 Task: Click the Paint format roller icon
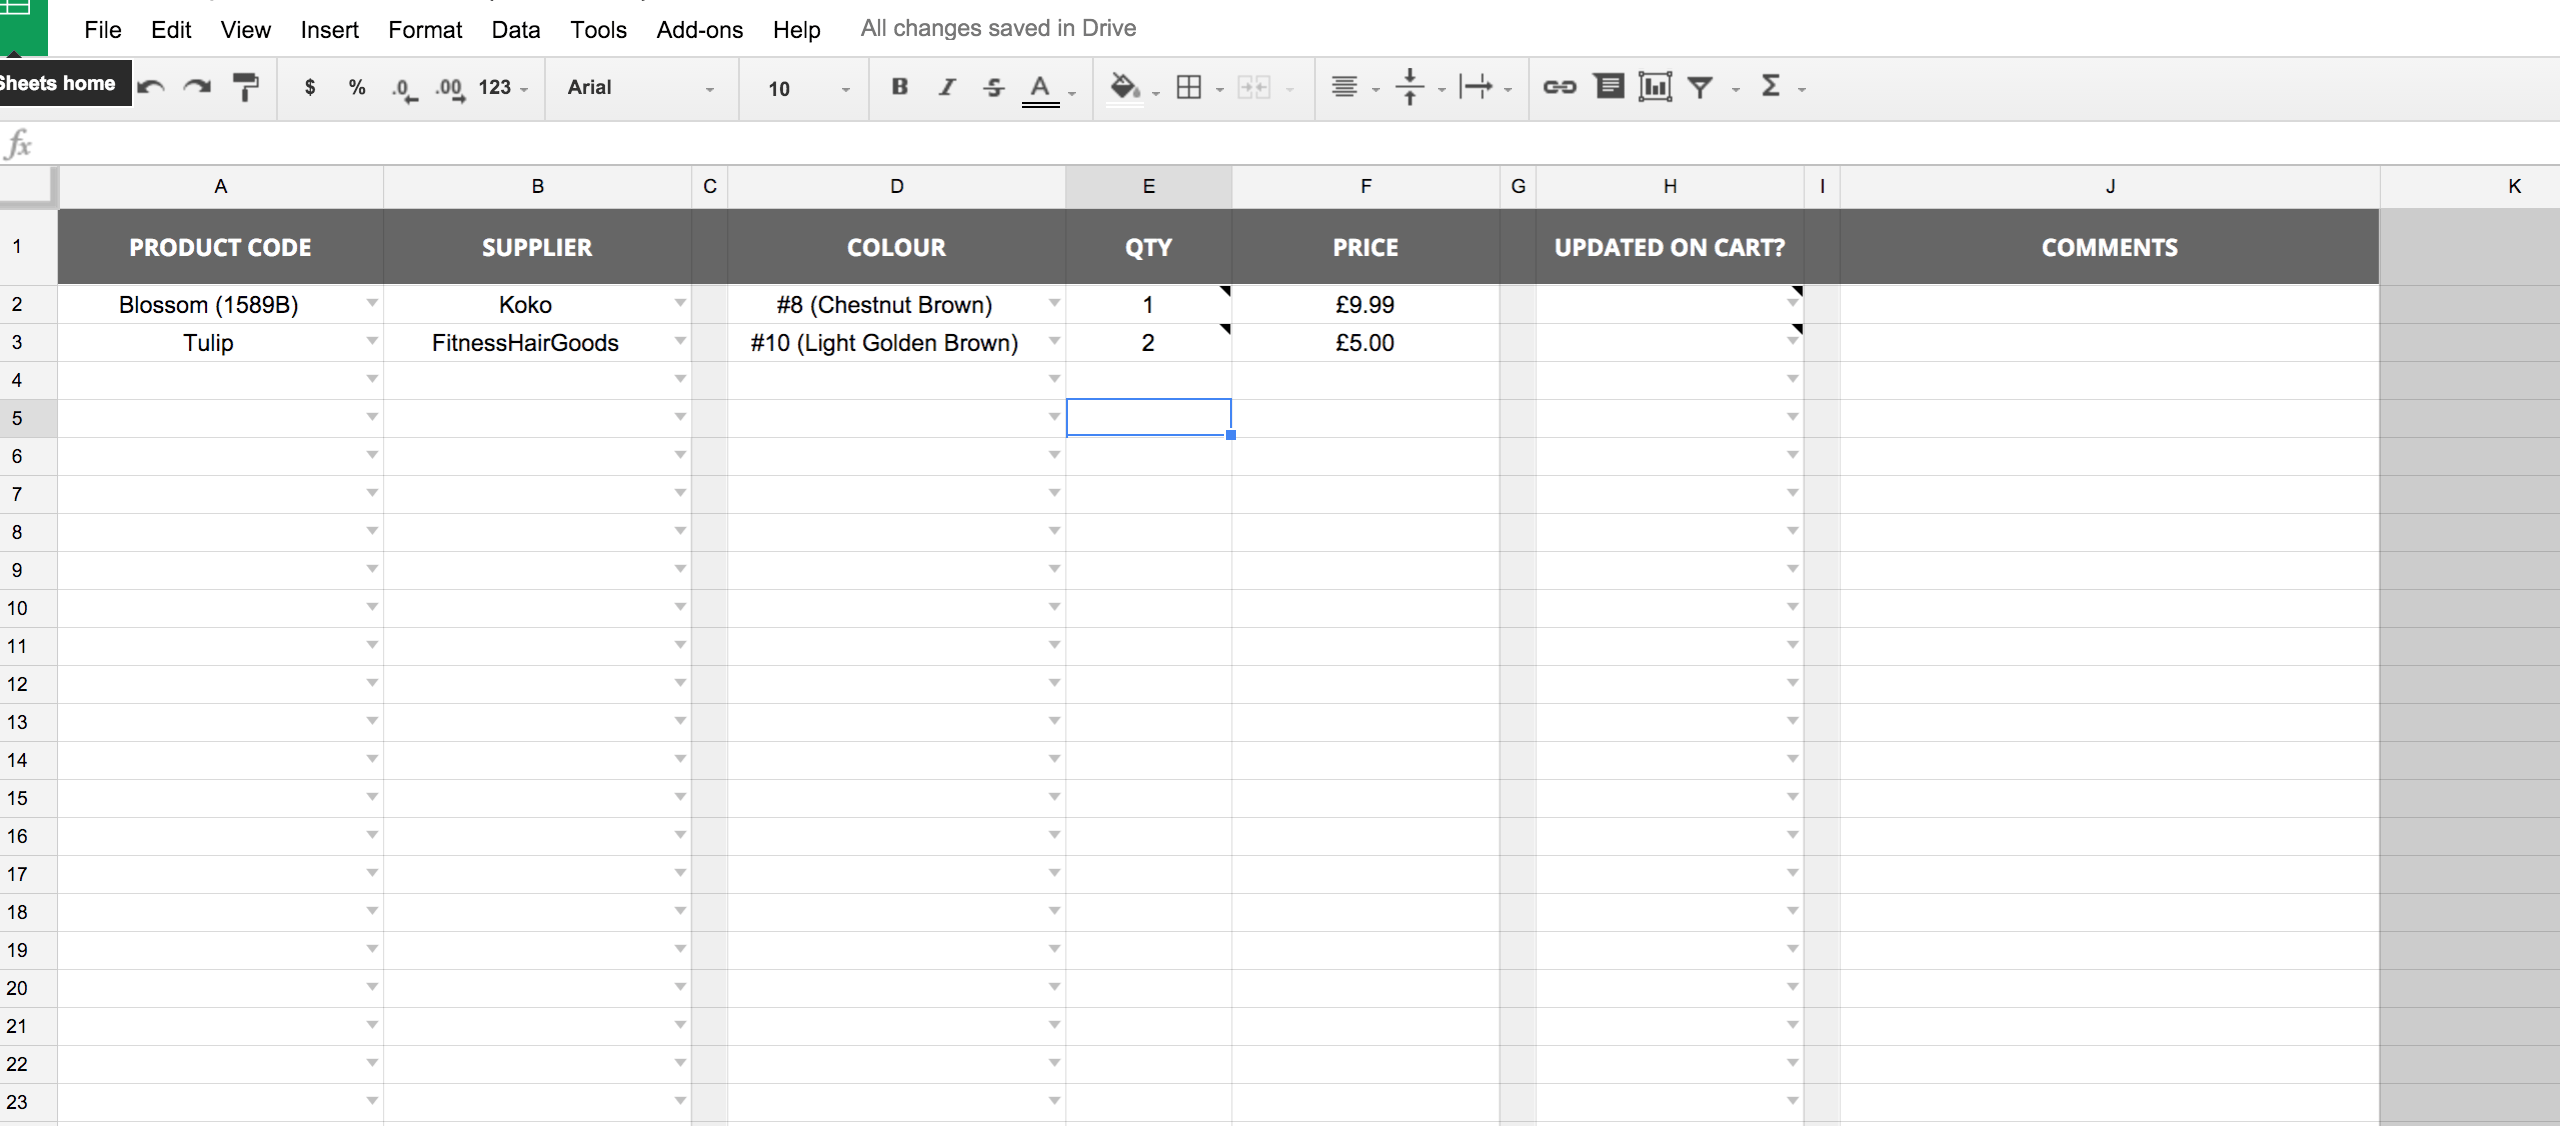pos(245,88)
